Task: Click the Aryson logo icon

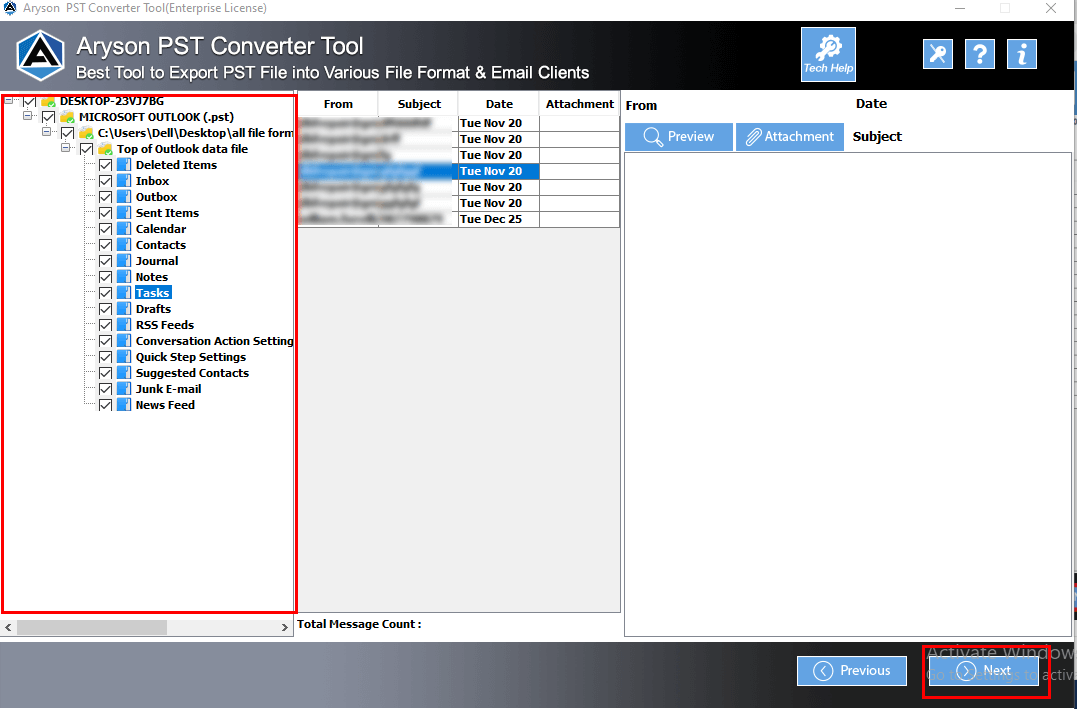Action: (40, 54)
